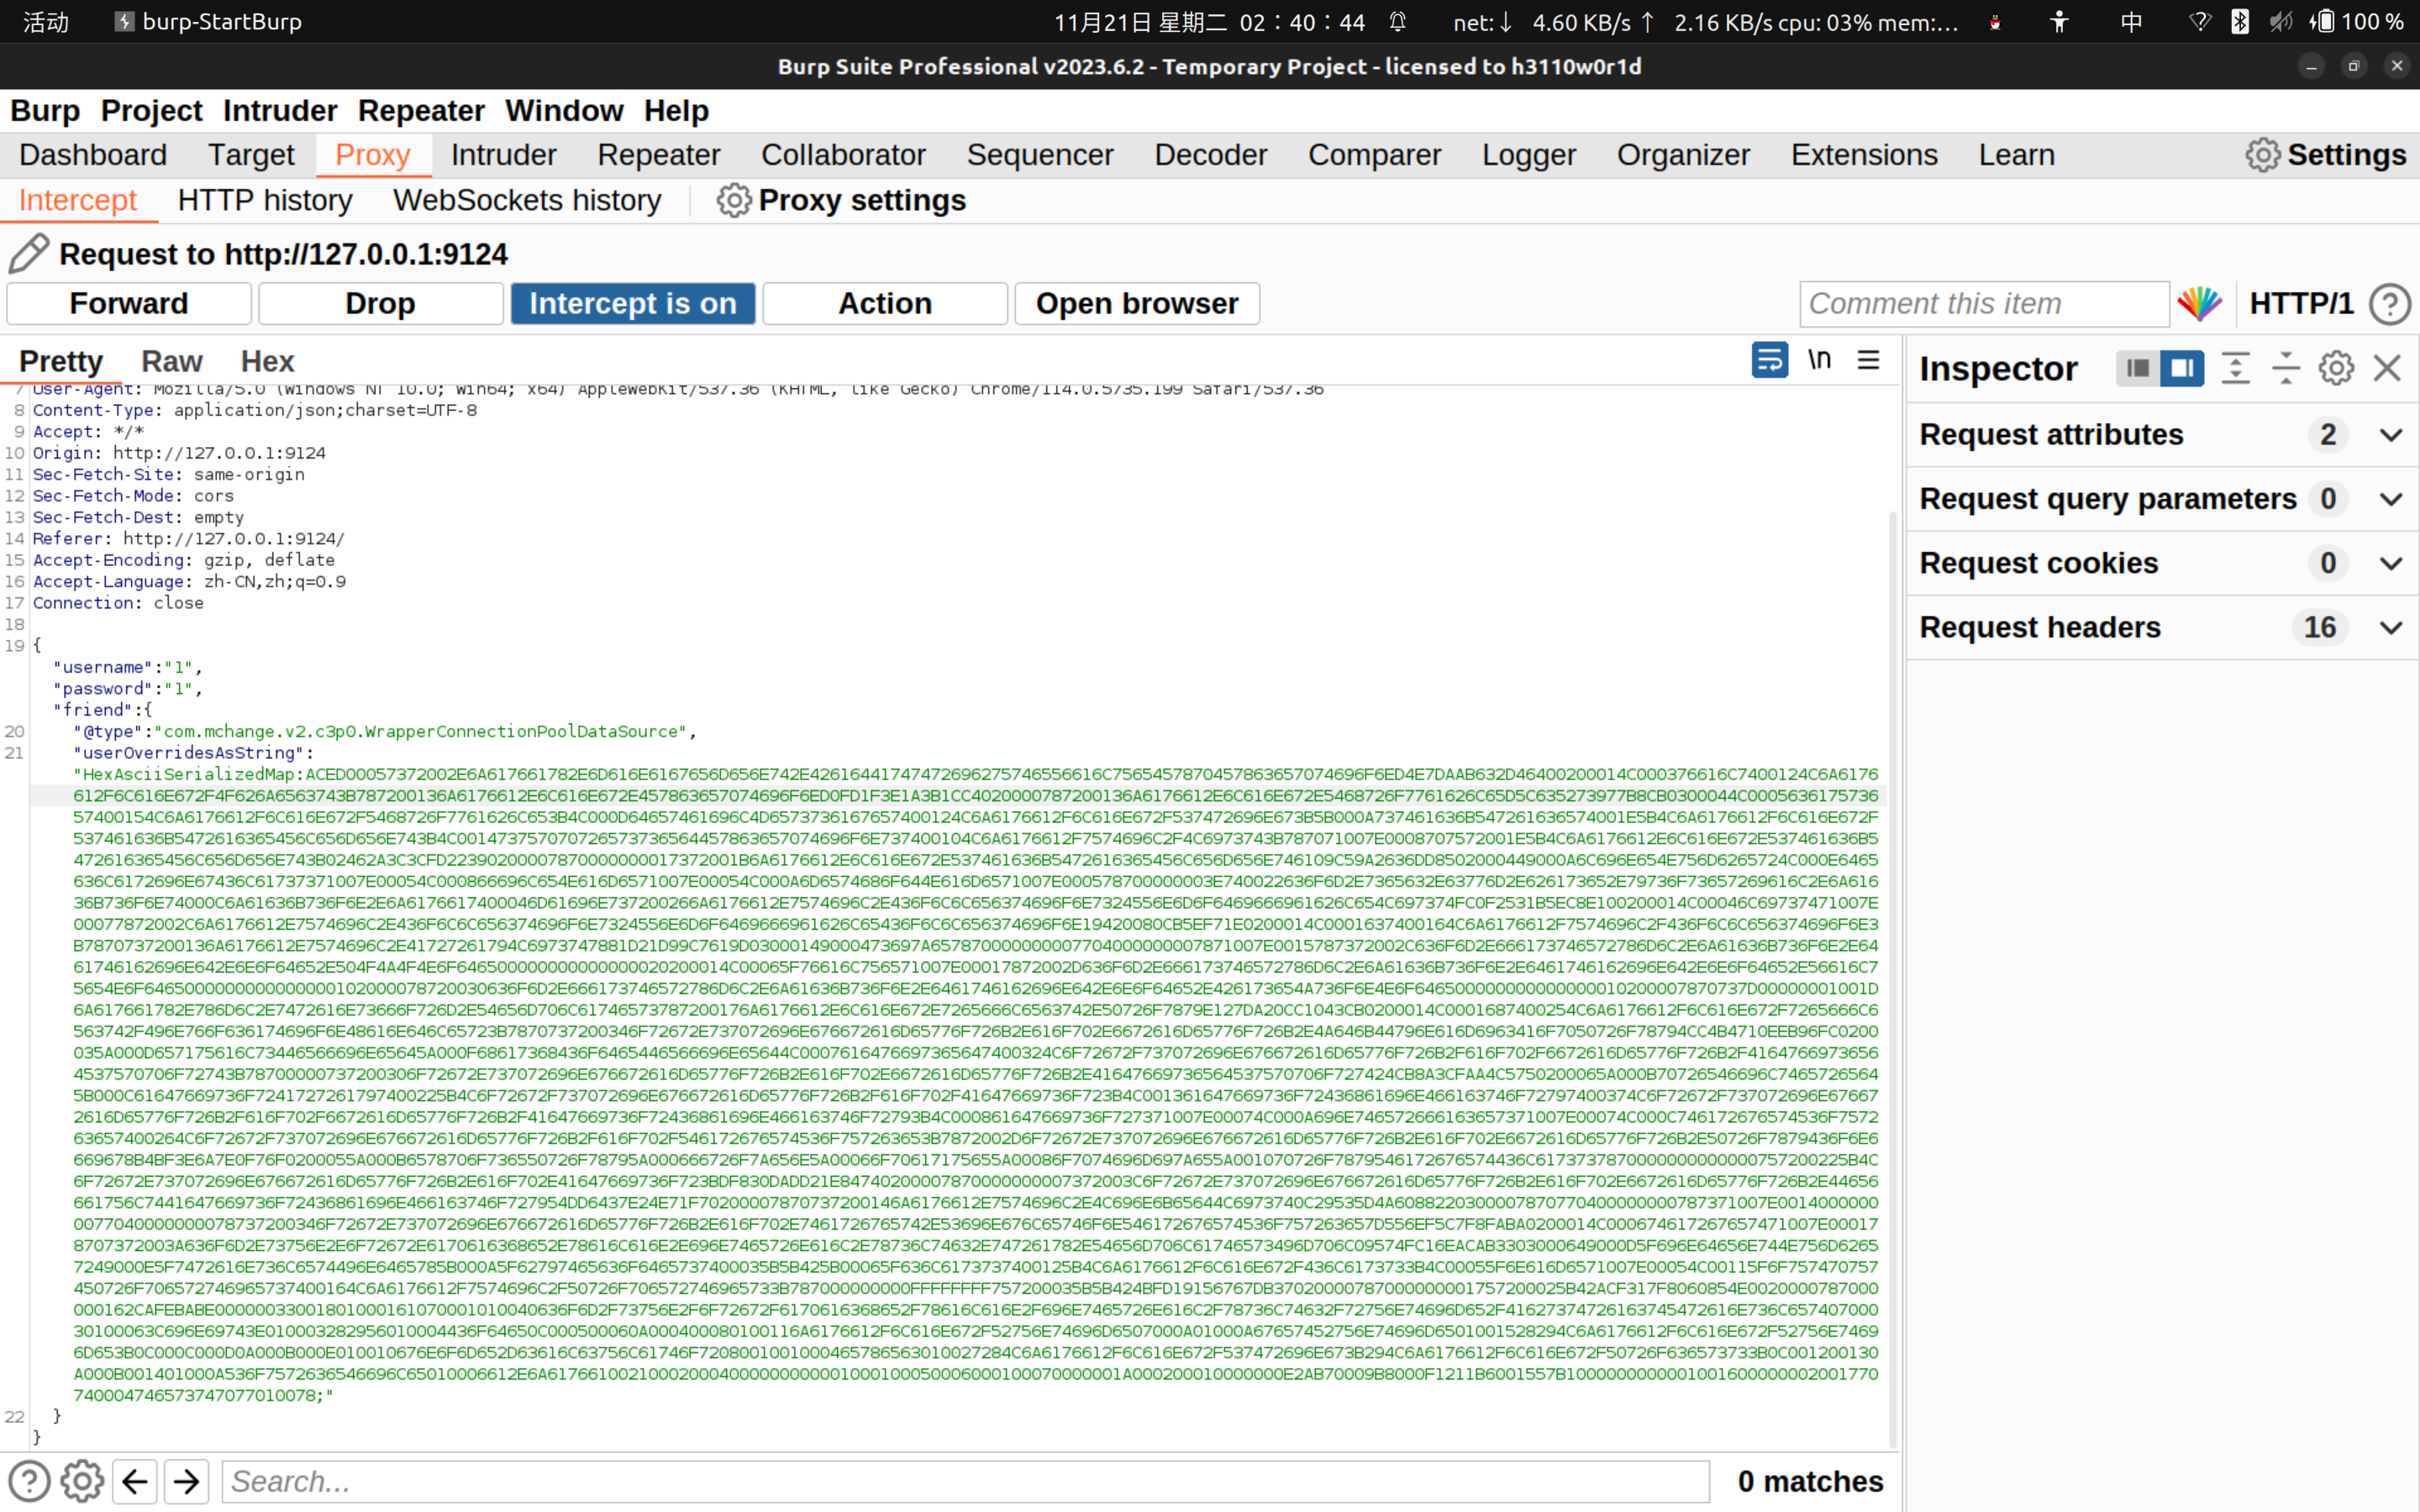Switch to HTTP history tab
This screenshot has width=2420, height=1512.
click(265, 200)
